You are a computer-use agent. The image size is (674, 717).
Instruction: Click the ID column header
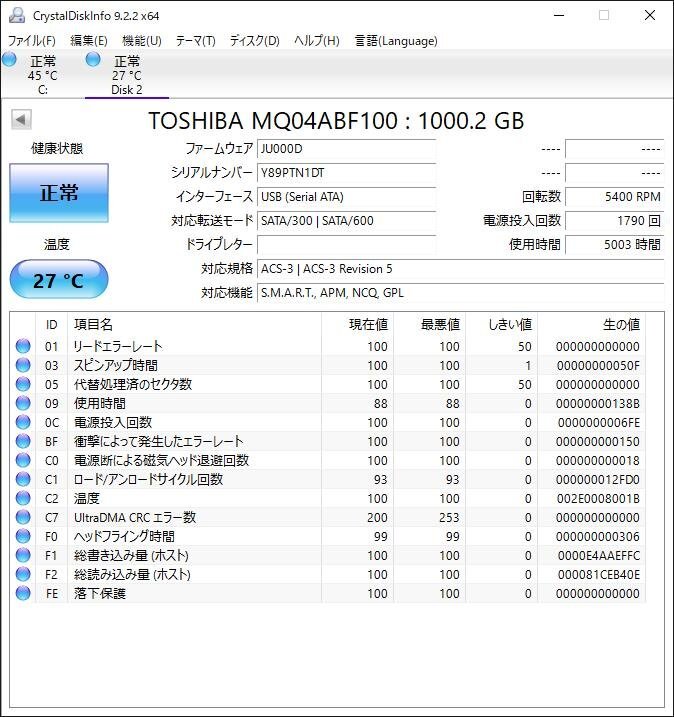coord(51,325)
